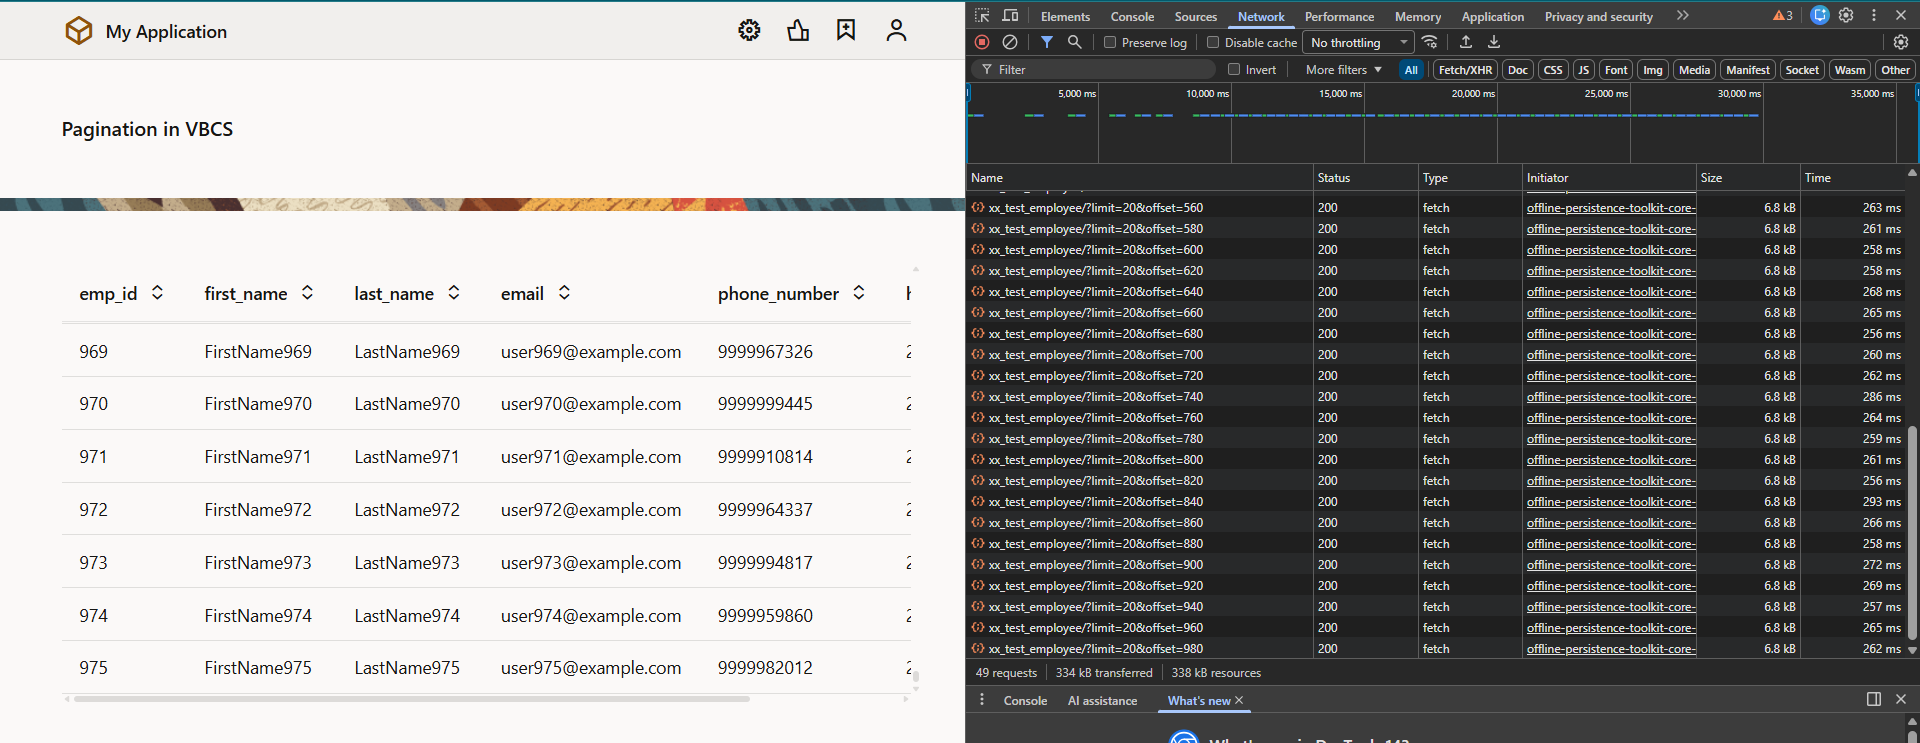1920x743 pixels.
Task: Open network search magnifier
Action: tap(1074, 42)
